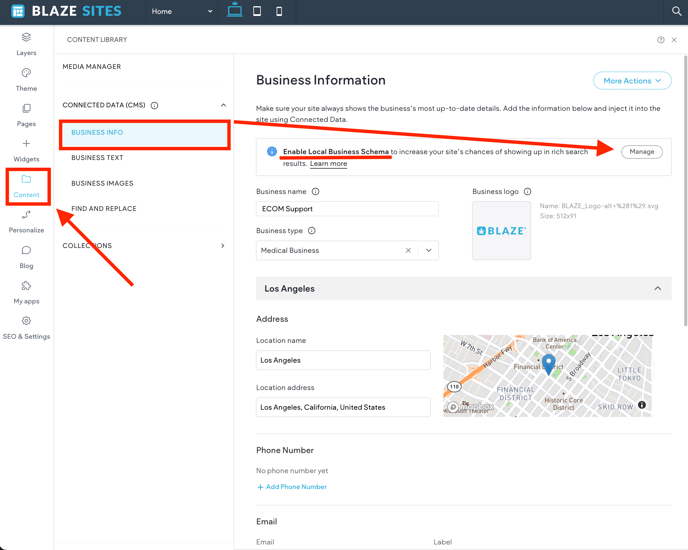Open the My apps panel

[26, 287]
